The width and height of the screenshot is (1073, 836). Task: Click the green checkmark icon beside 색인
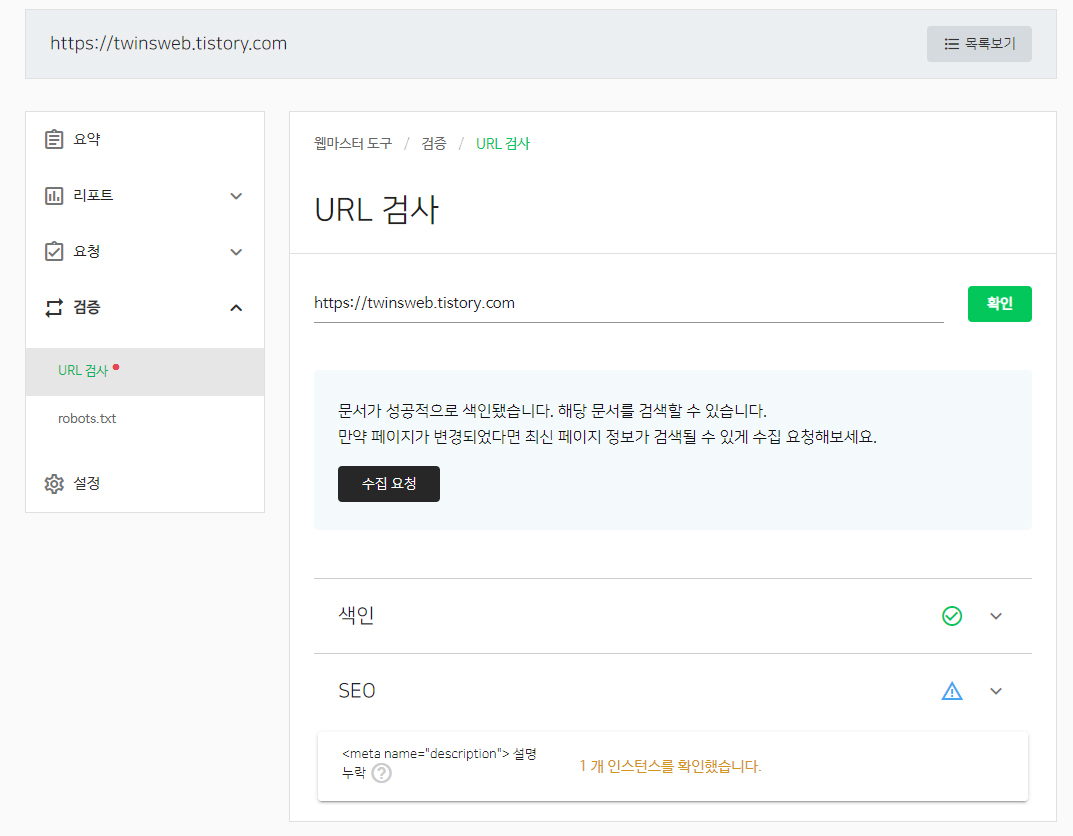tap(951, 615)
